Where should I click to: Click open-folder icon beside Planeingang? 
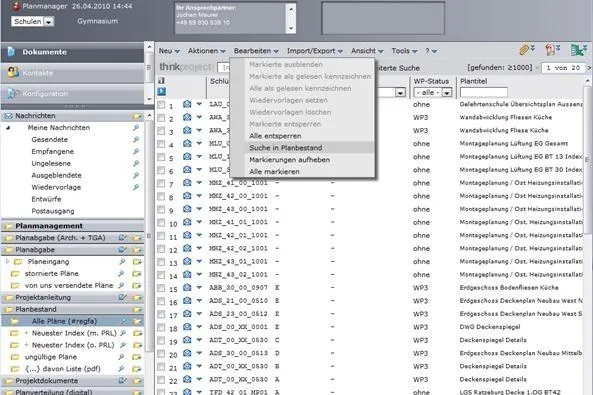(x=137, y=261)
